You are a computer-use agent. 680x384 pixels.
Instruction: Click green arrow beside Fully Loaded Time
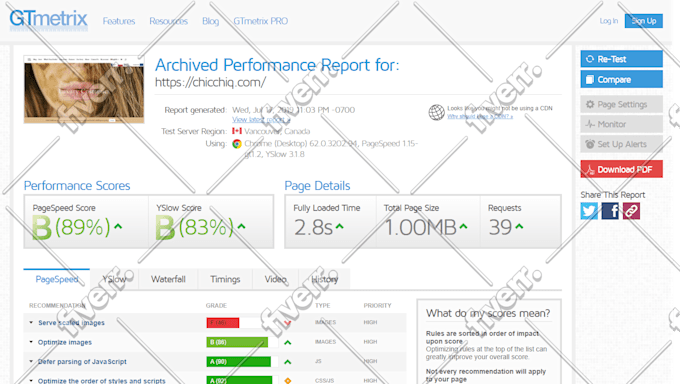[x=340, y=226]
